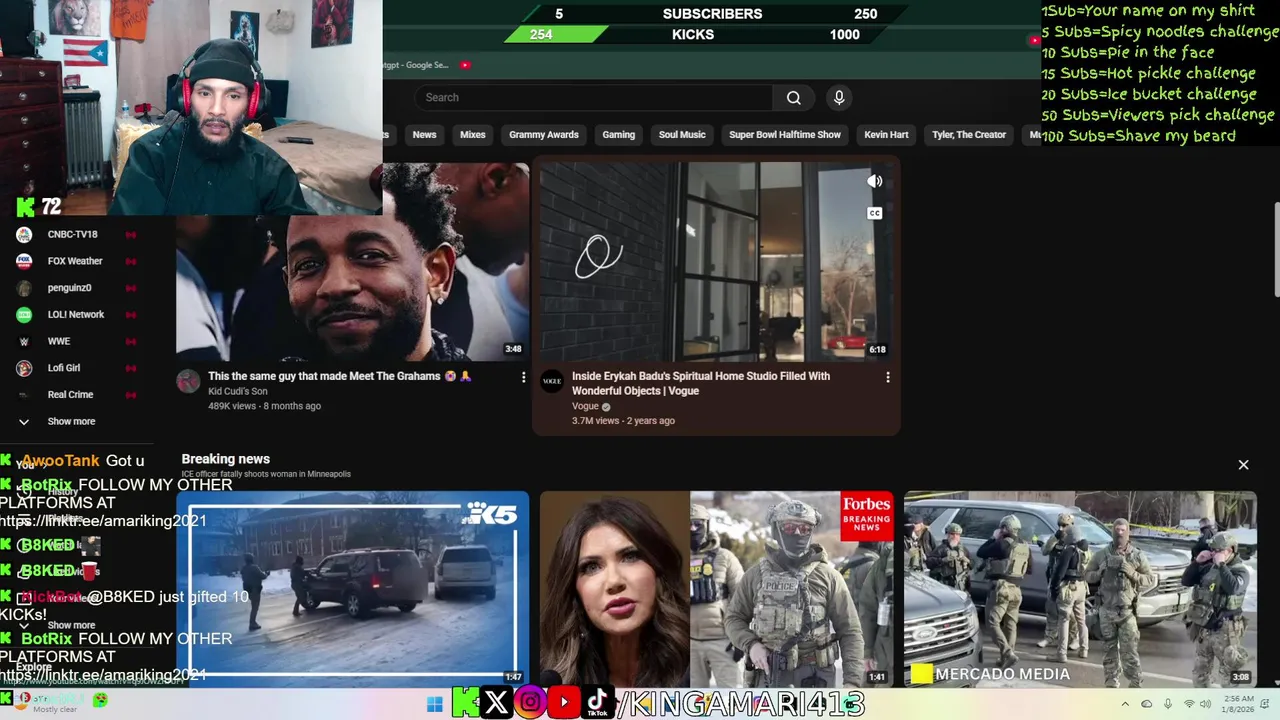Dismiss the Breaking news shelf
The width and height of the screenshot is (1280, 720).
tap(1243, 465)
